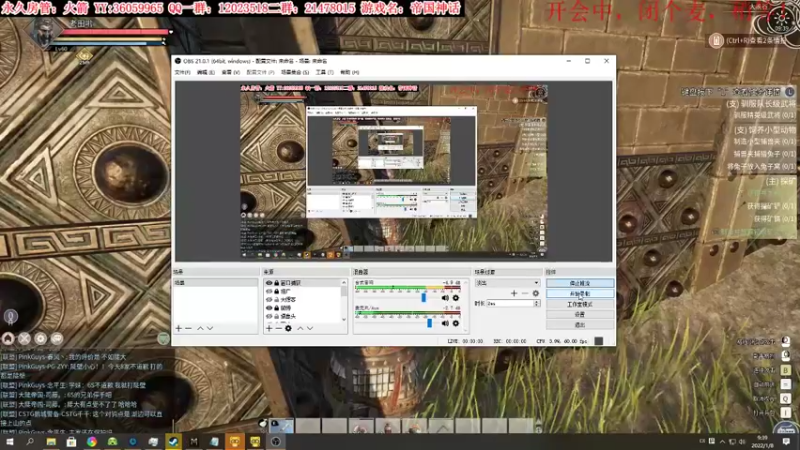Click the microphone icon in game overlay
This screenshot has width=800, height=450.
(x=10, y=317)
